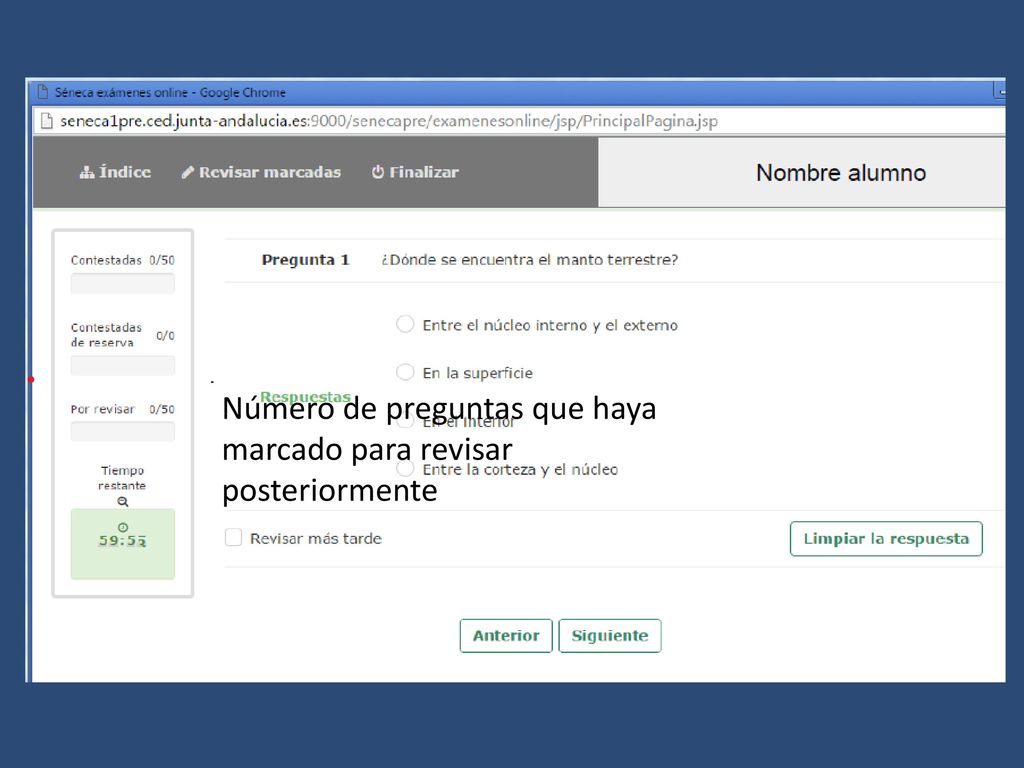Click the Contestadas progress bar

pyautogui.click(x=123, y=283)
